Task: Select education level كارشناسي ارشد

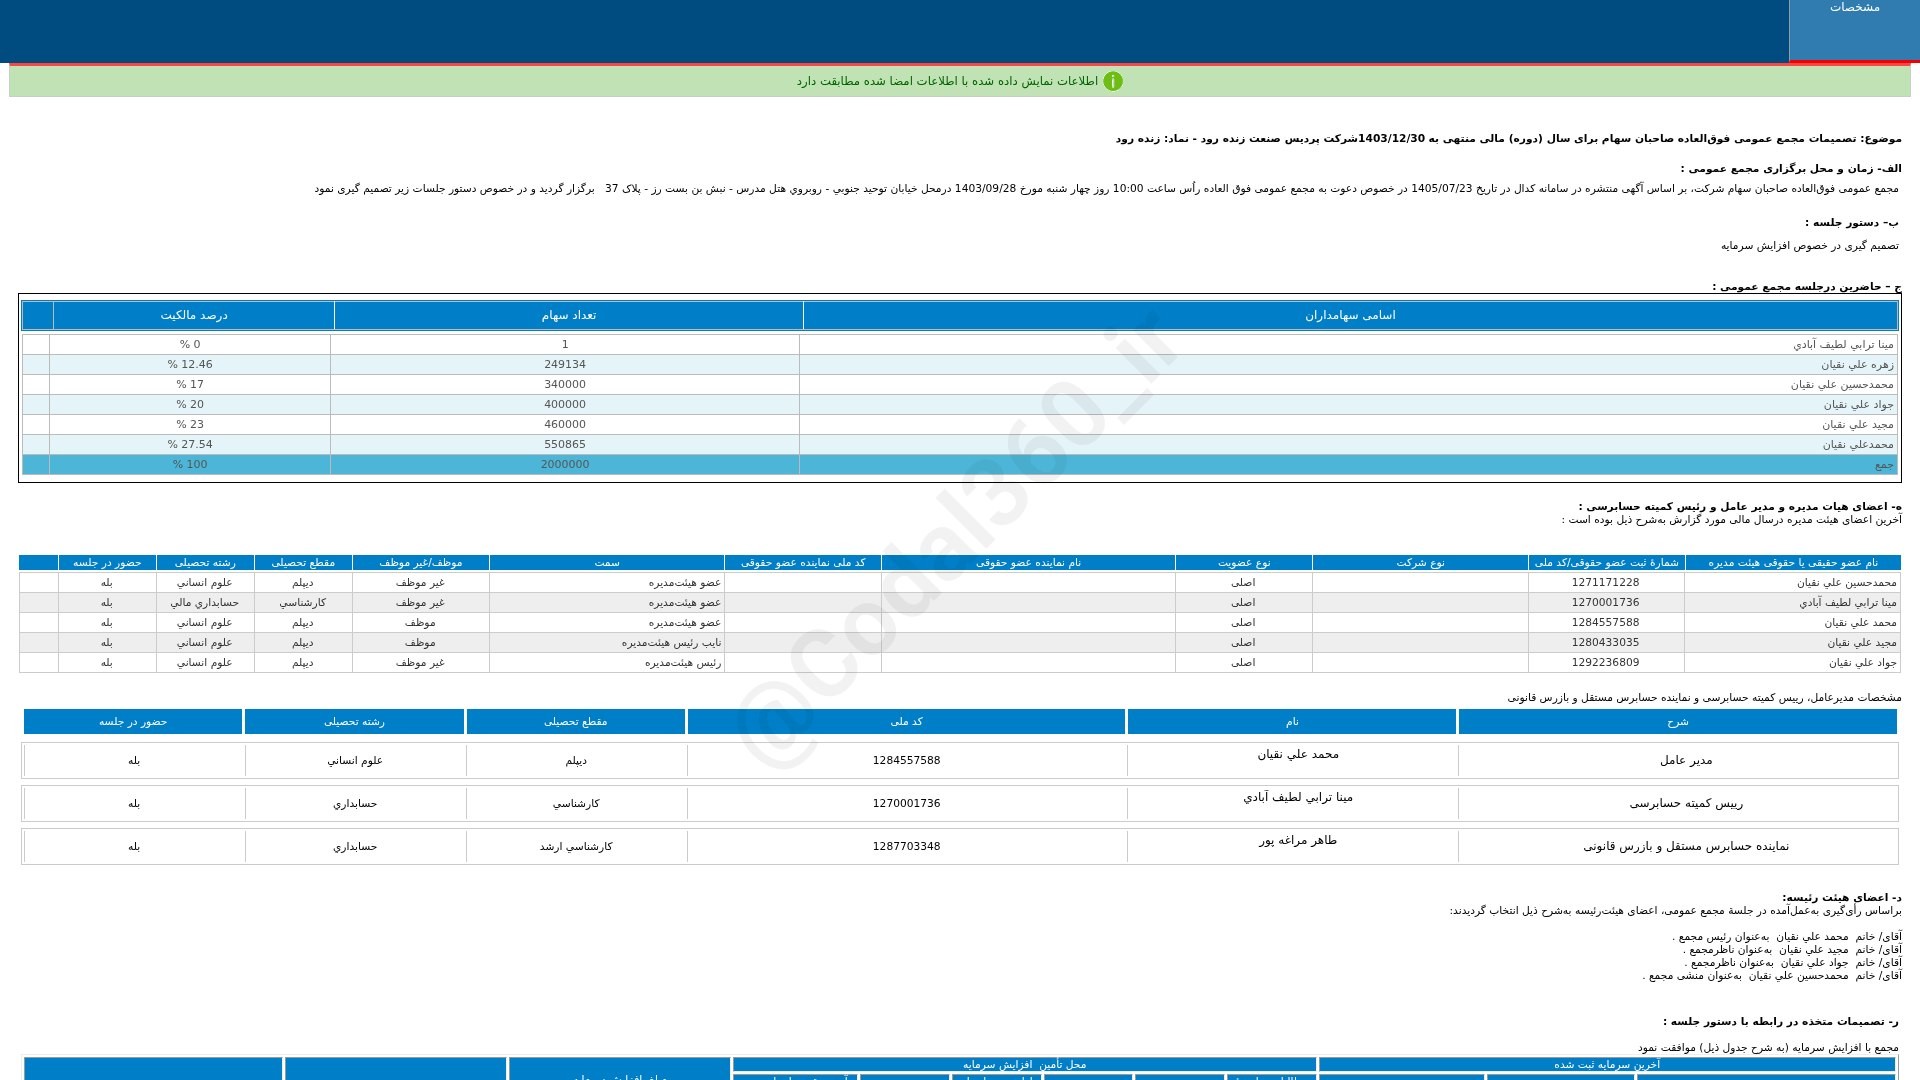Action: pyautogui.click(x=576, y=847)
